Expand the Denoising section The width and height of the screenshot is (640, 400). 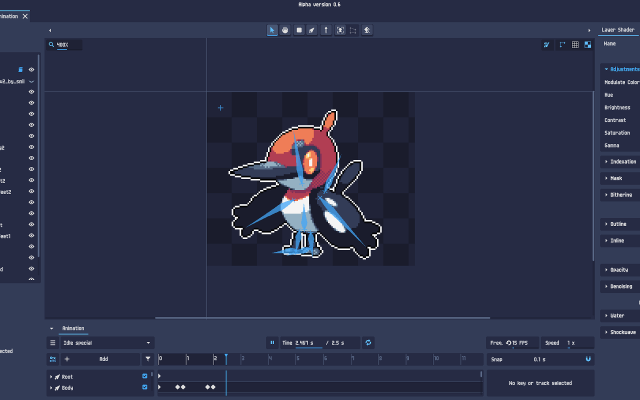[621, 287]
